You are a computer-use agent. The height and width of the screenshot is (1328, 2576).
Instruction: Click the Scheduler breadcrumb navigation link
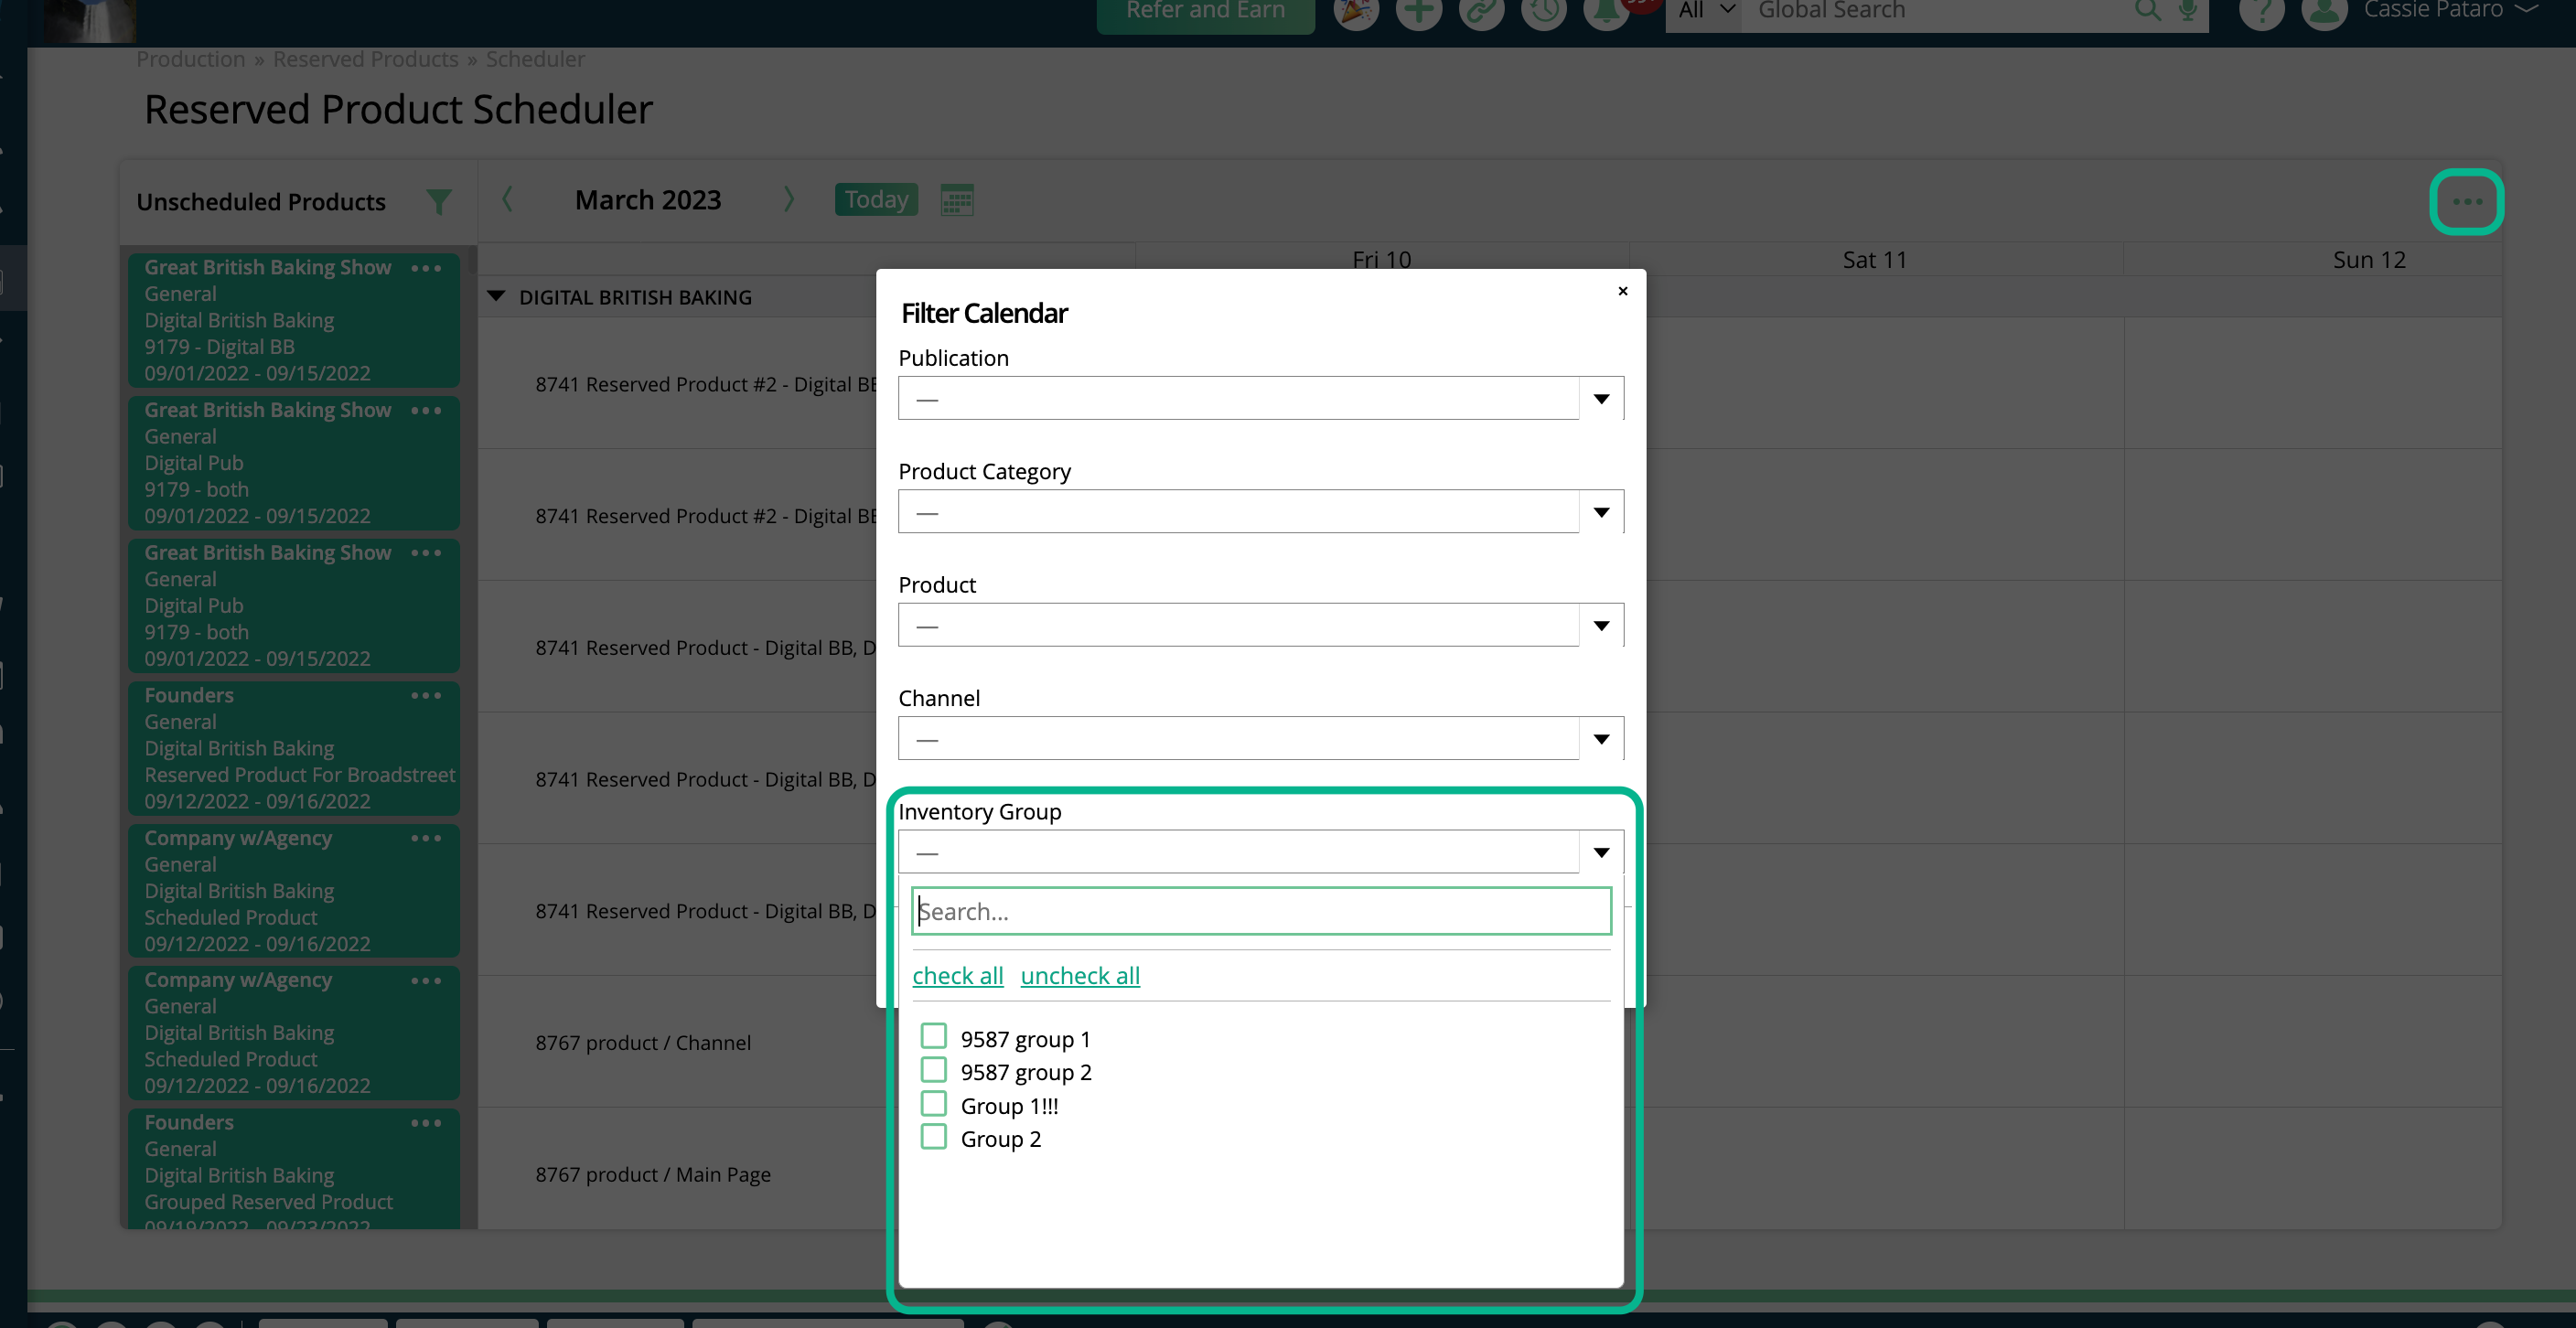535,59
